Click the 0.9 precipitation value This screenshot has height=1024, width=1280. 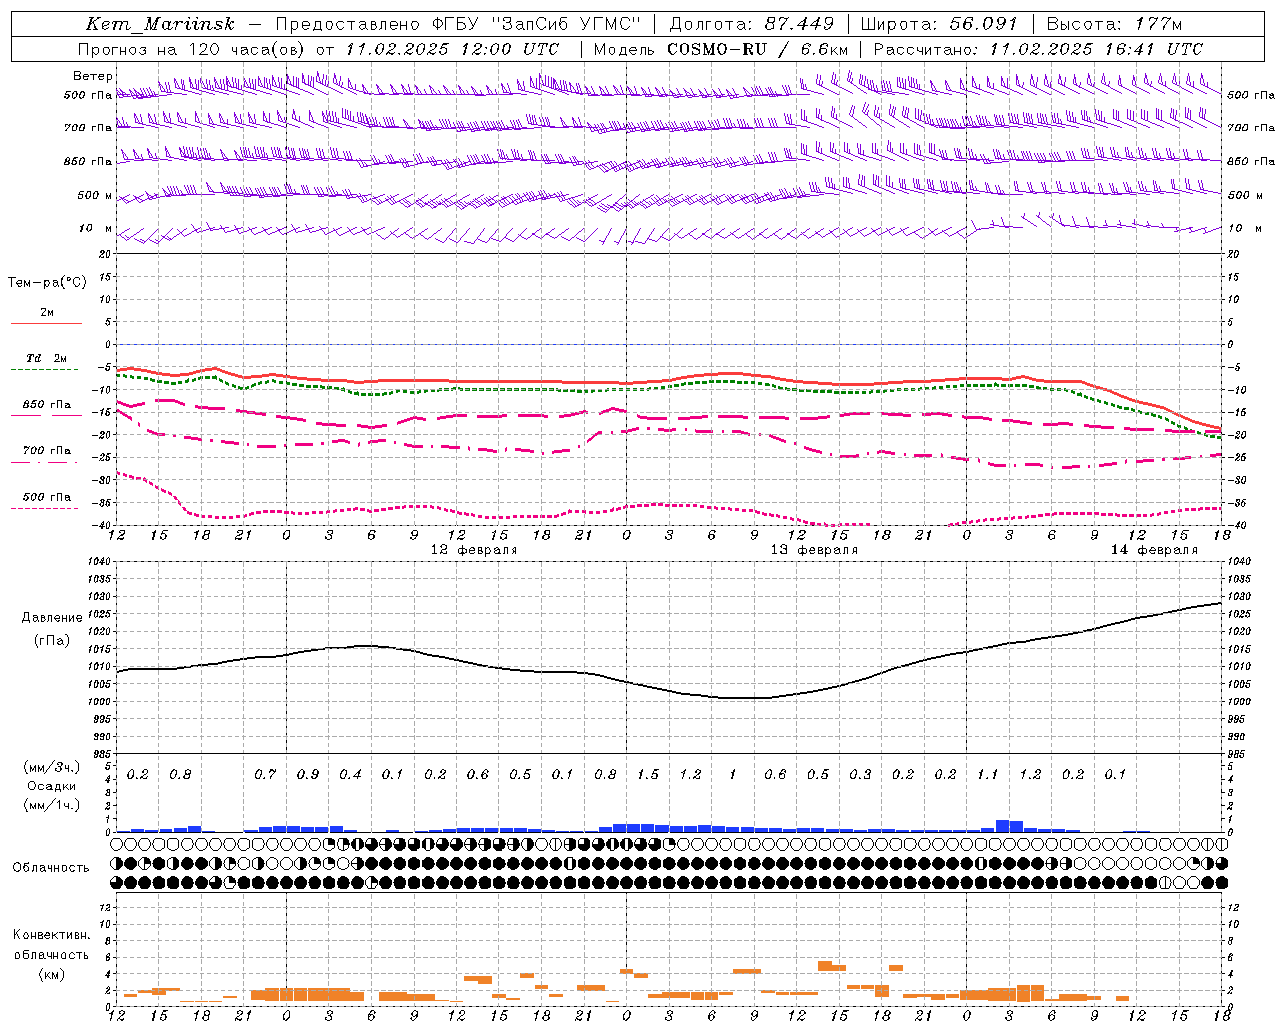point(308,774)
